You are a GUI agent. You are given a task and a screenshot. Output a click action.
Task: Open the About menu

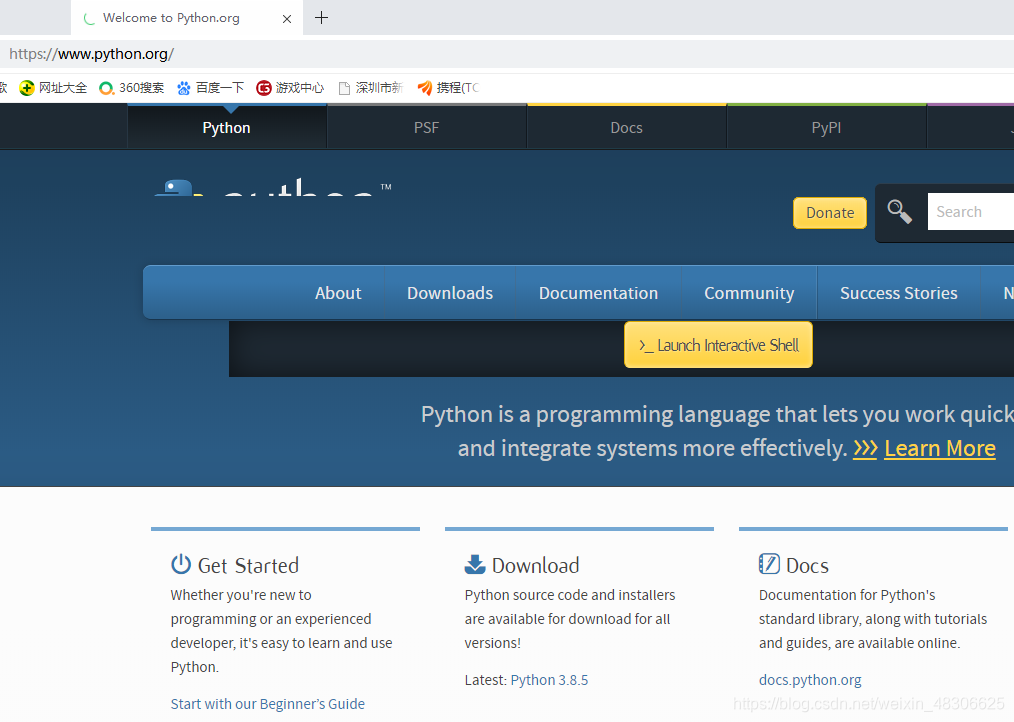[338, 293]
